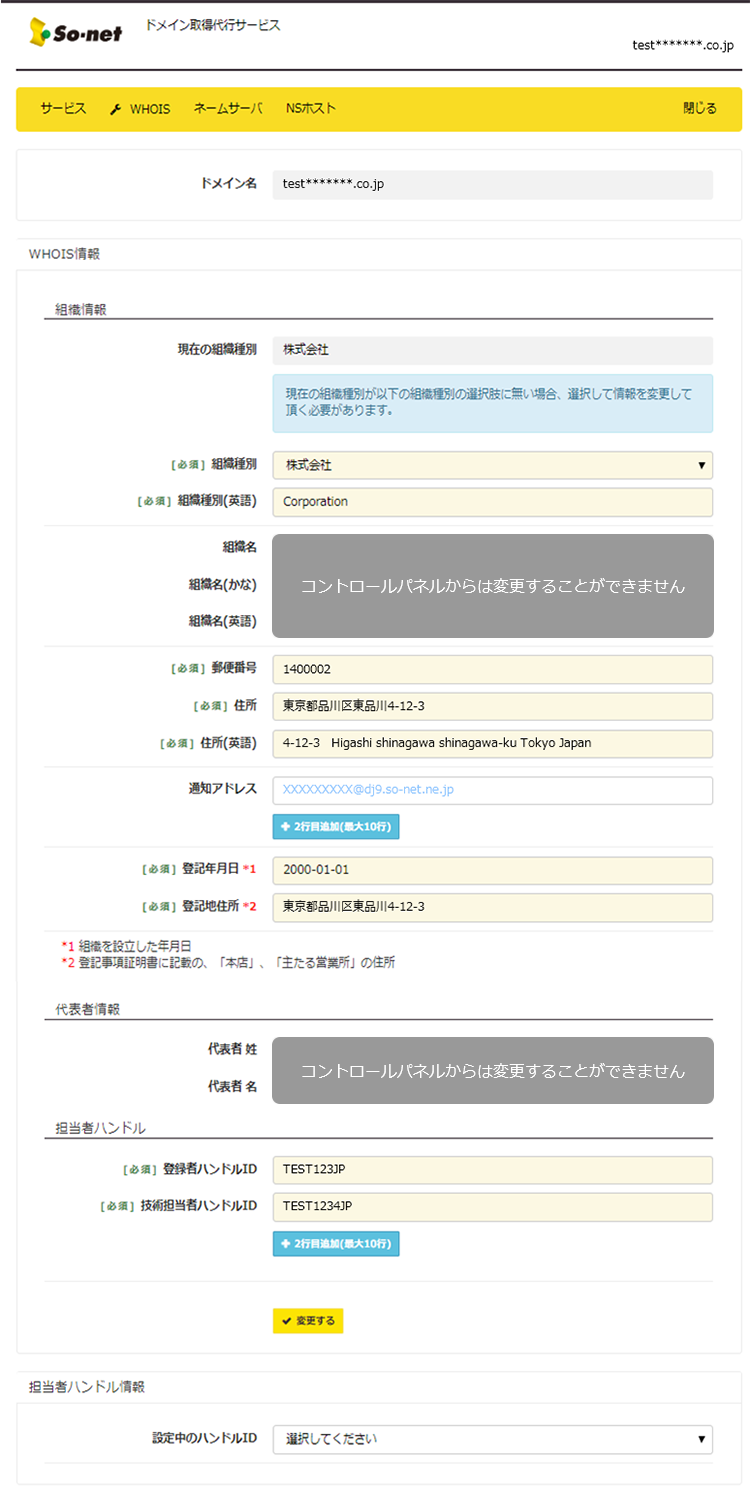Focus the 登記地住所 input field

[492, 907]
